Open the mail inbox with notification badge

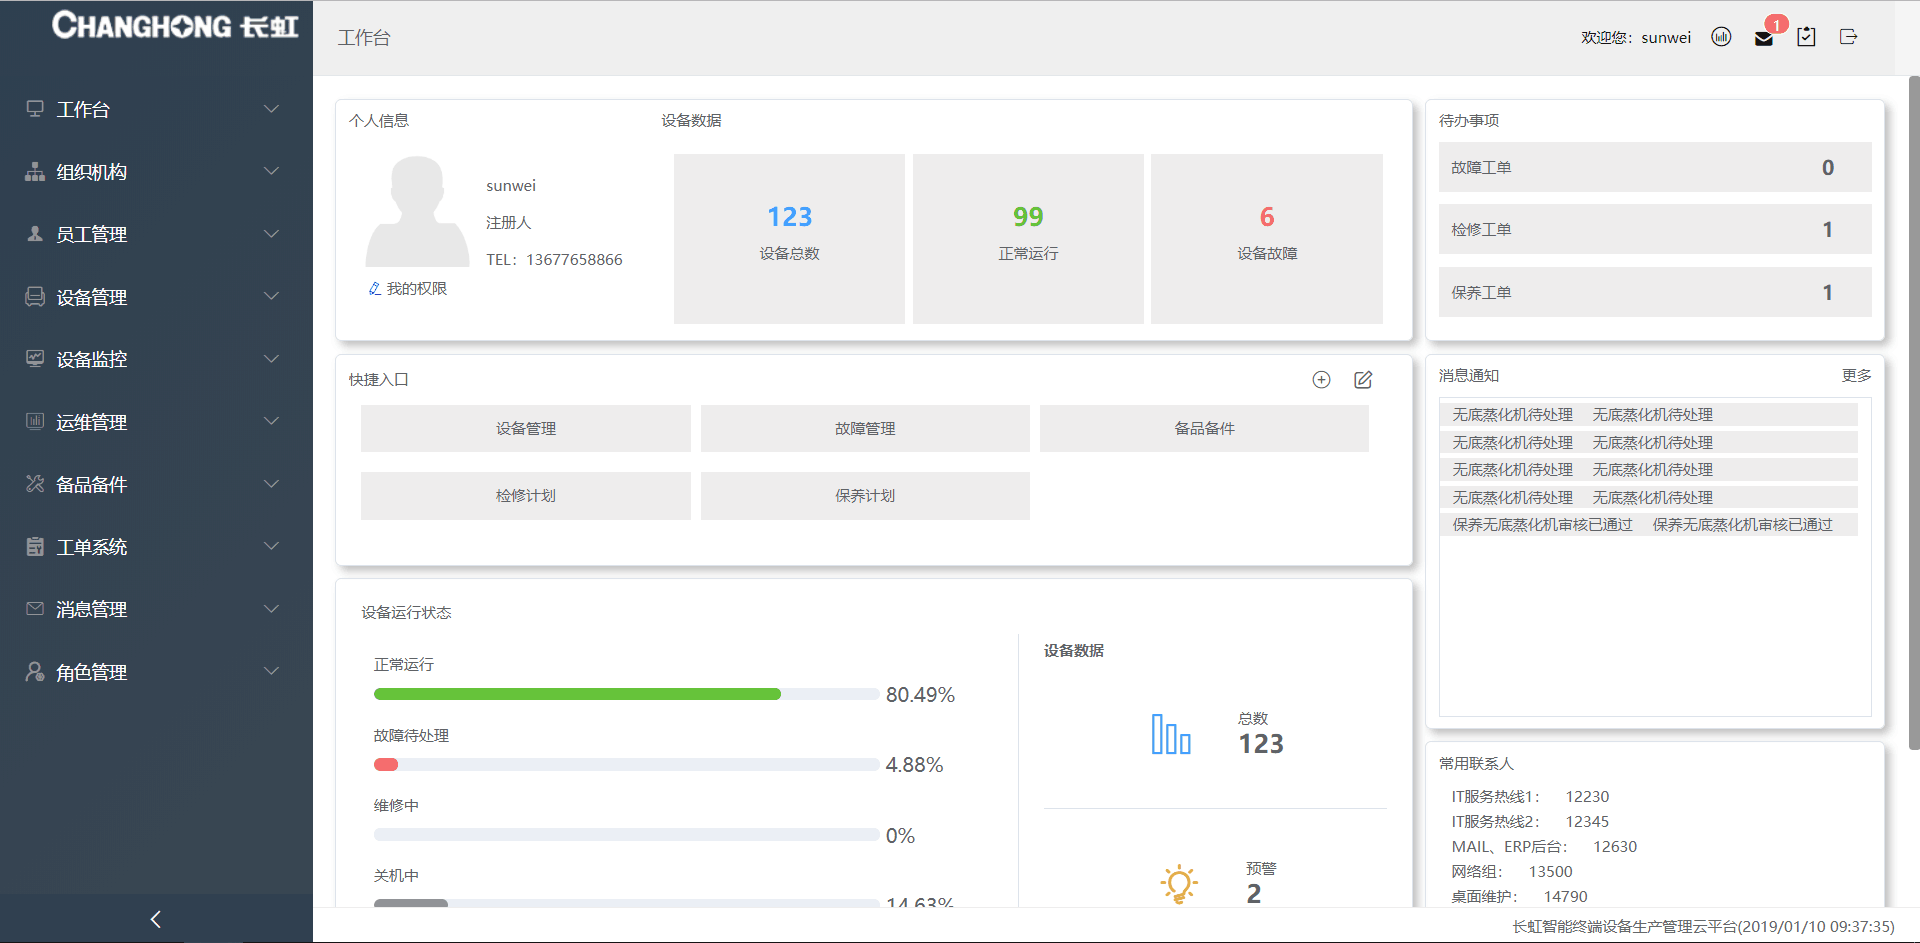1764,38
